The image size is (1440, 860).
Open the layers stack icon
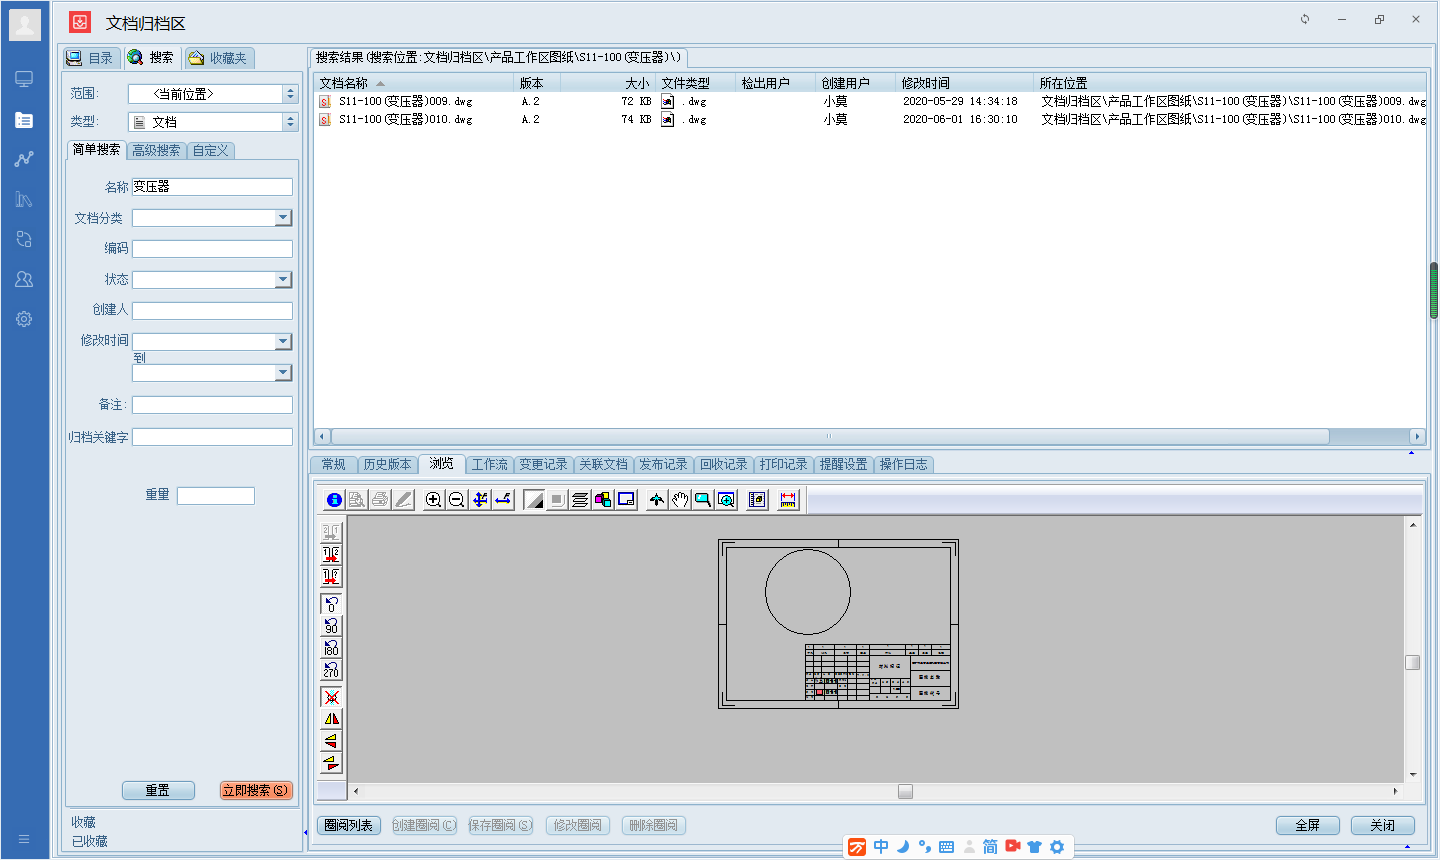click(580, 500)
